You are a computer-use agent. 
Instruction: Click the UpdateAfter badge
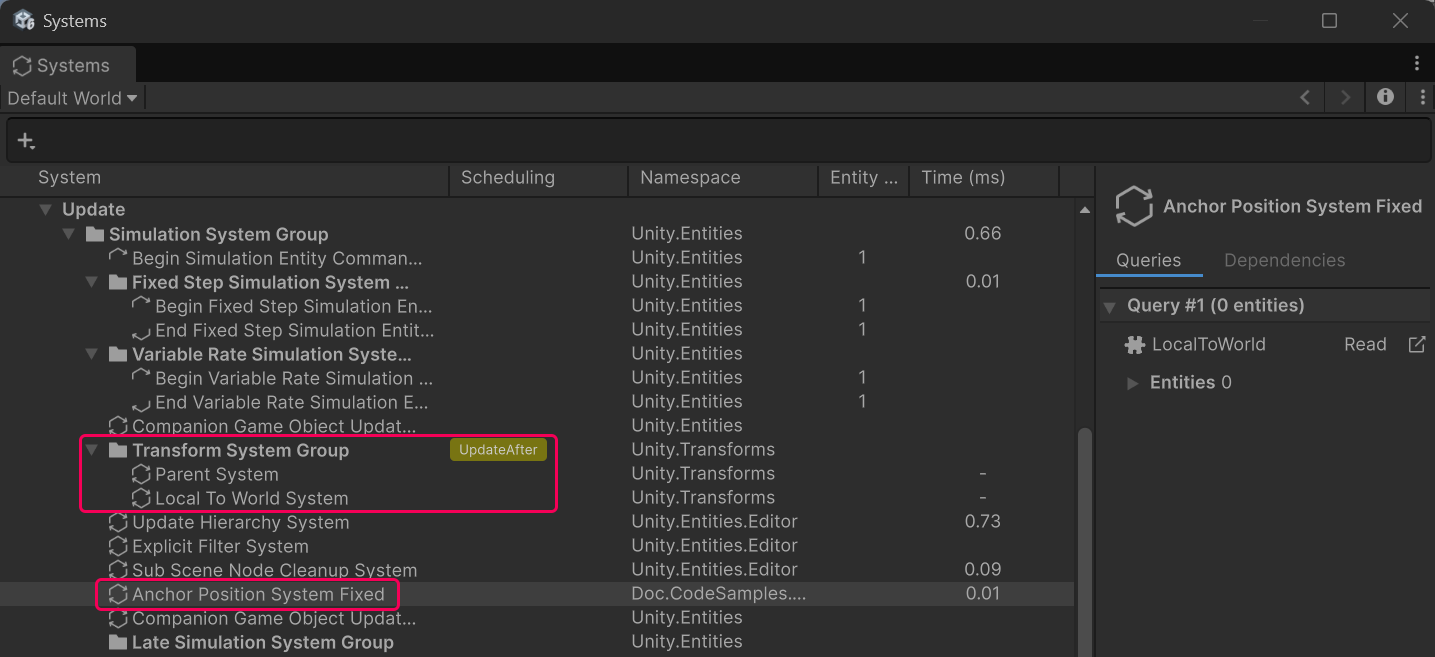[498, 450]
